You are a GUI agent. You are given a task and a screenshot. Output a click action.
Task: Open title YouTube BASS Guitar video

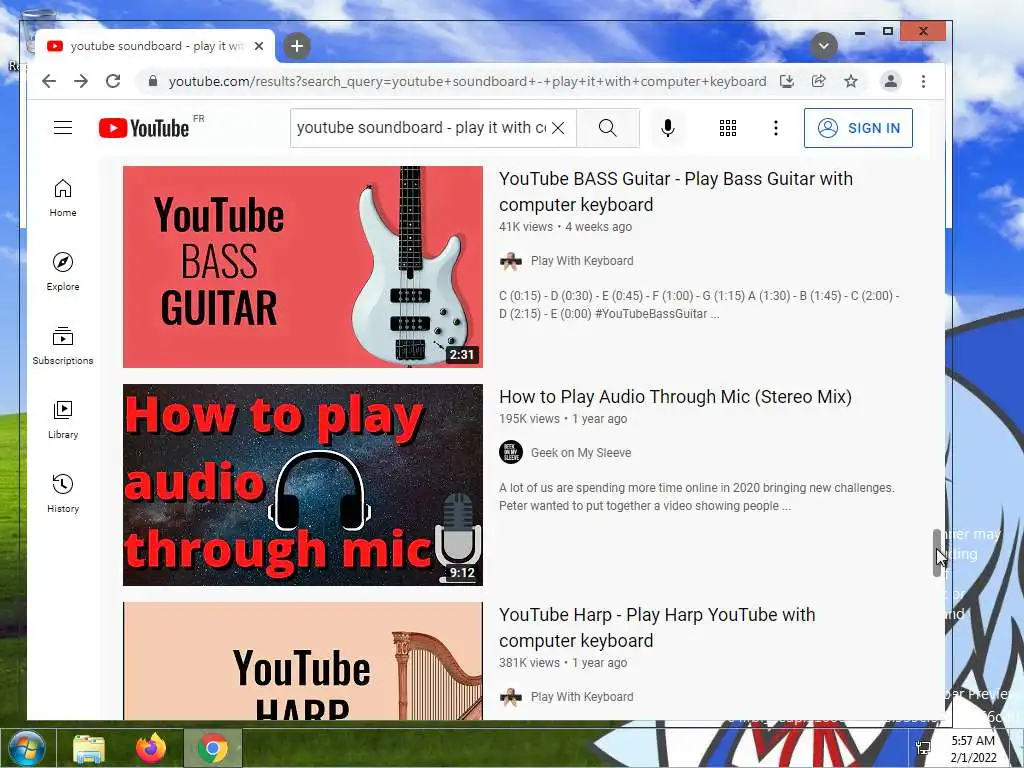click(x=675, y=191)
